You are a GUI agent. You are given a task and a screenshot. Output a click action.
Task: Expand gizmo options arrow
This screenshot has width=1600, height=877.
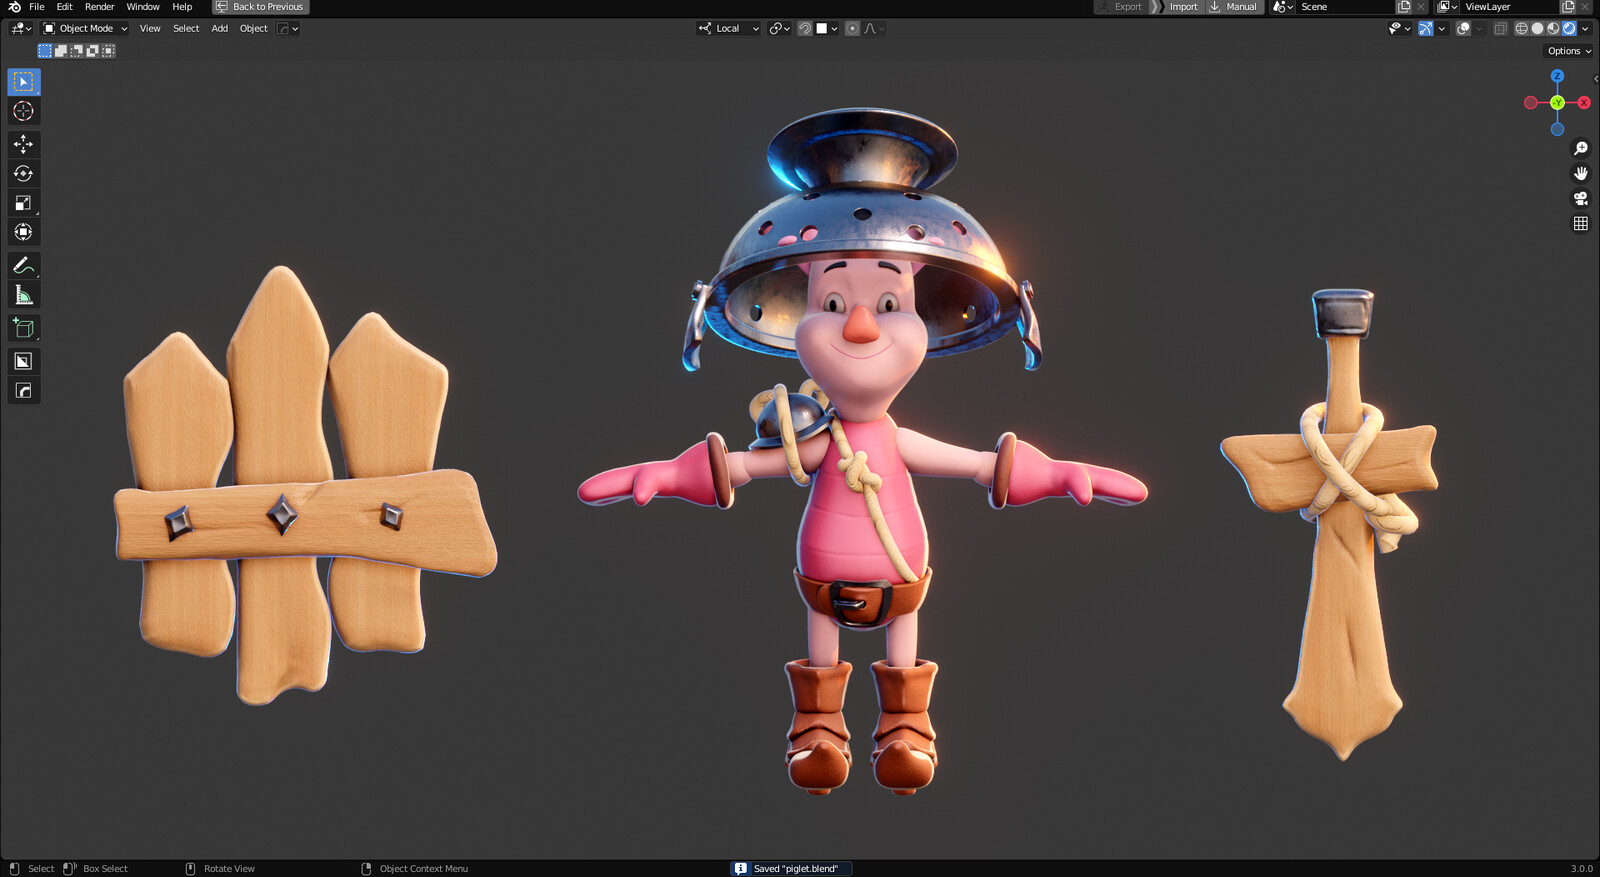[x=1442, y=29]
